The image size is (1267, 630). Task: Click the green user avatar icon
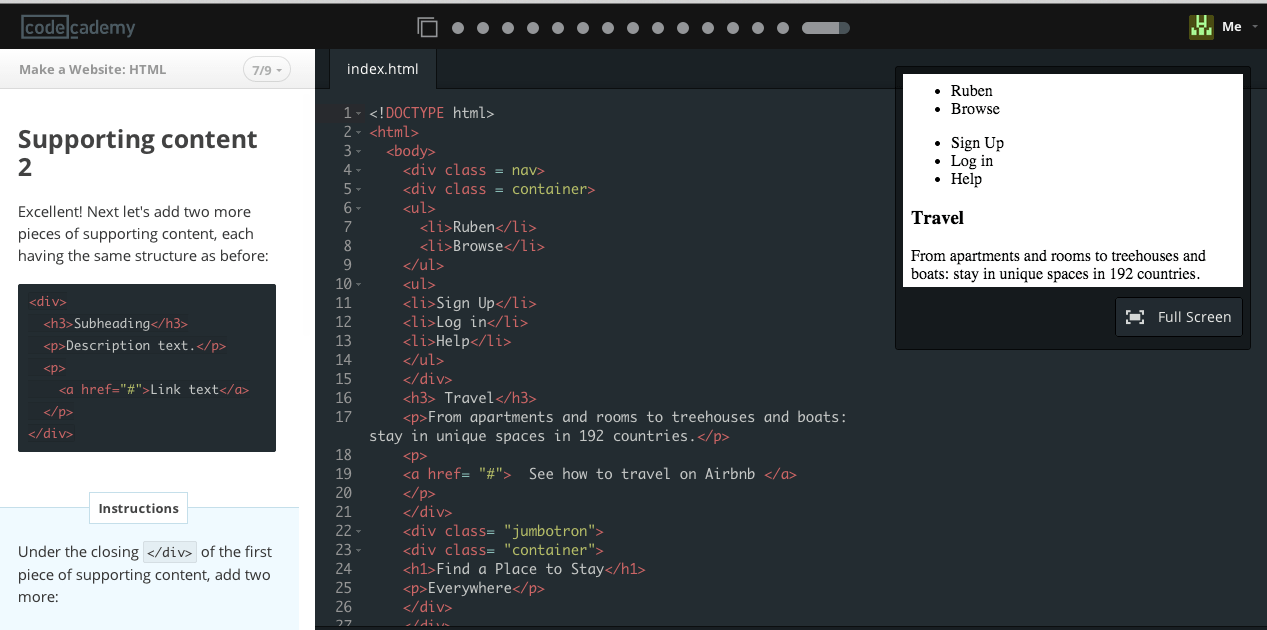click(1200, 27)
